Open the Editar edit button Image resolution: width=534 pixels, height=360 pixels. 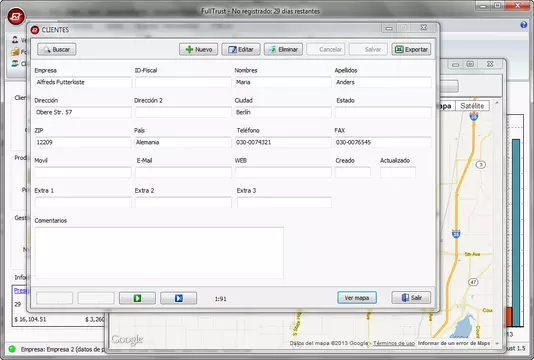coord(241,49)
